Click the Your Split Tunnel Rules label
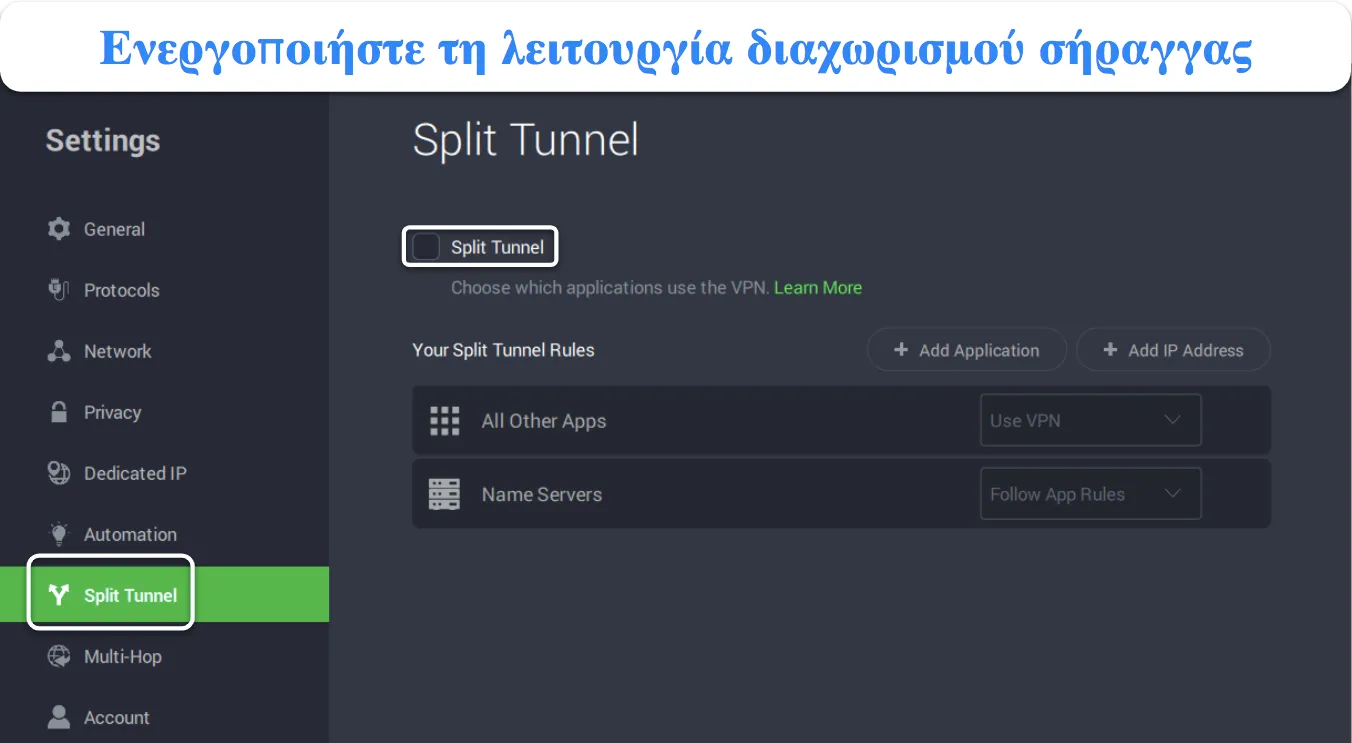The height and width of the screenshot is (743, 1352). coord(503,350)
